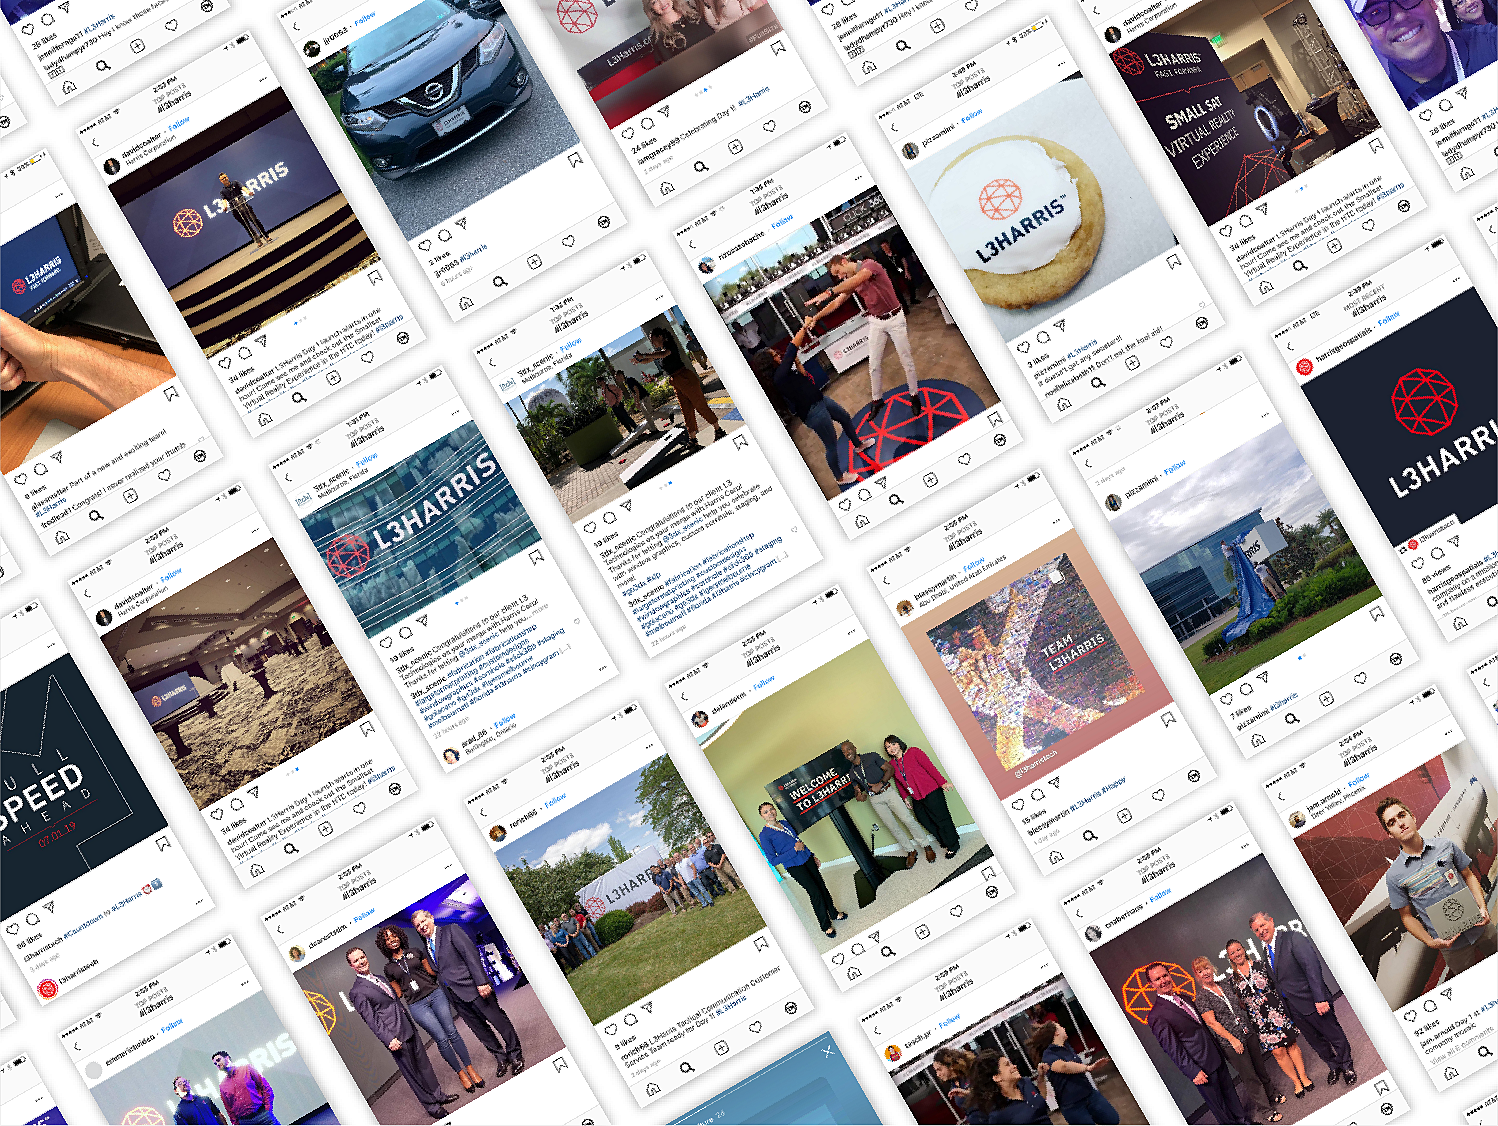Like the L3Harris cookie post
Image resolution: width=1498 pixels, height=1126 pixels.
(x=1023, y=348)
